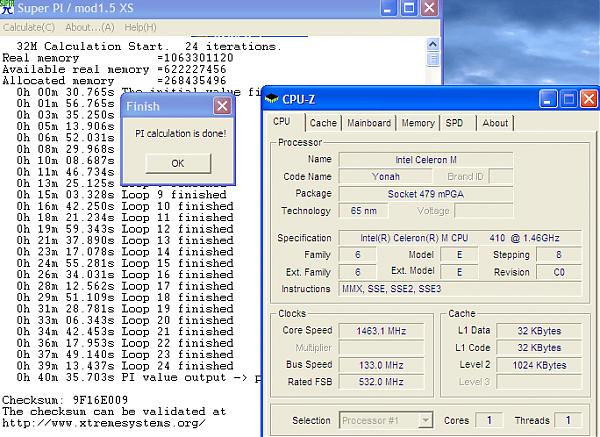Open the About tab in CPU-Z

click(495, 123)
